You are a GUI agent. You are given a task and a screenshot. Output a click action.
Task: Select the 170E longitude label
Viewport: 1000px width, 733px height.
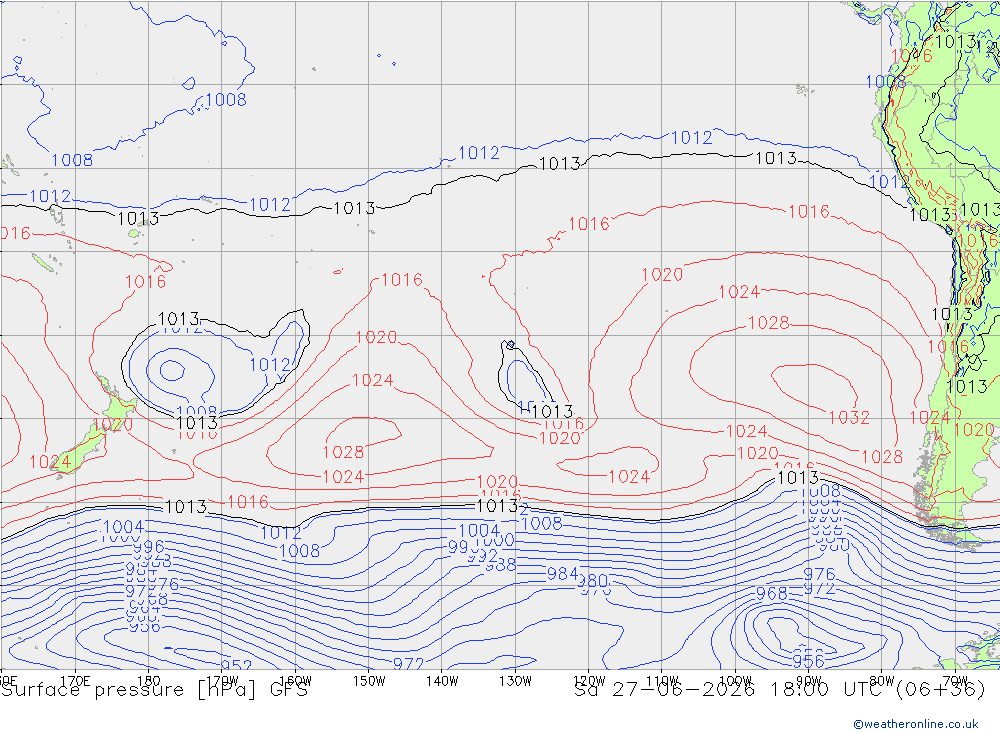(75, 681)
